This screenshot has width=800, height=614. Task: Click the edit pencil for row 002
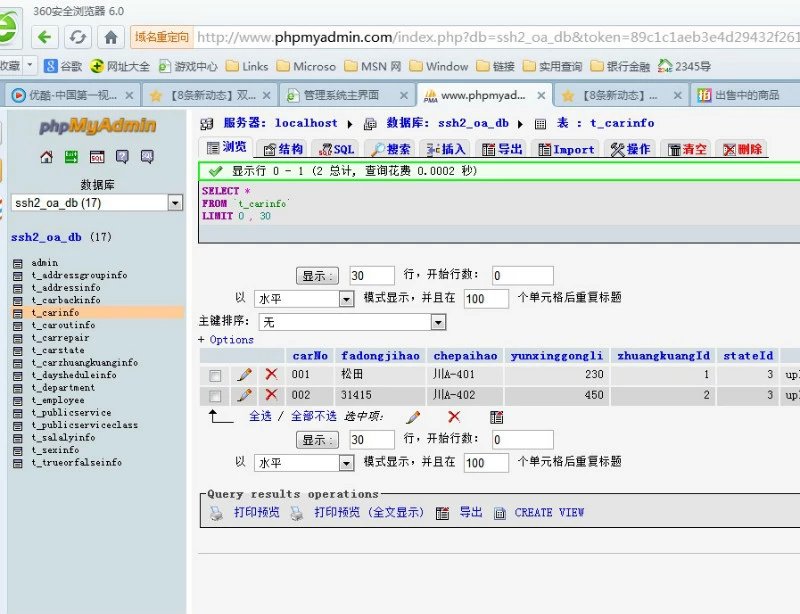point(244,395)
